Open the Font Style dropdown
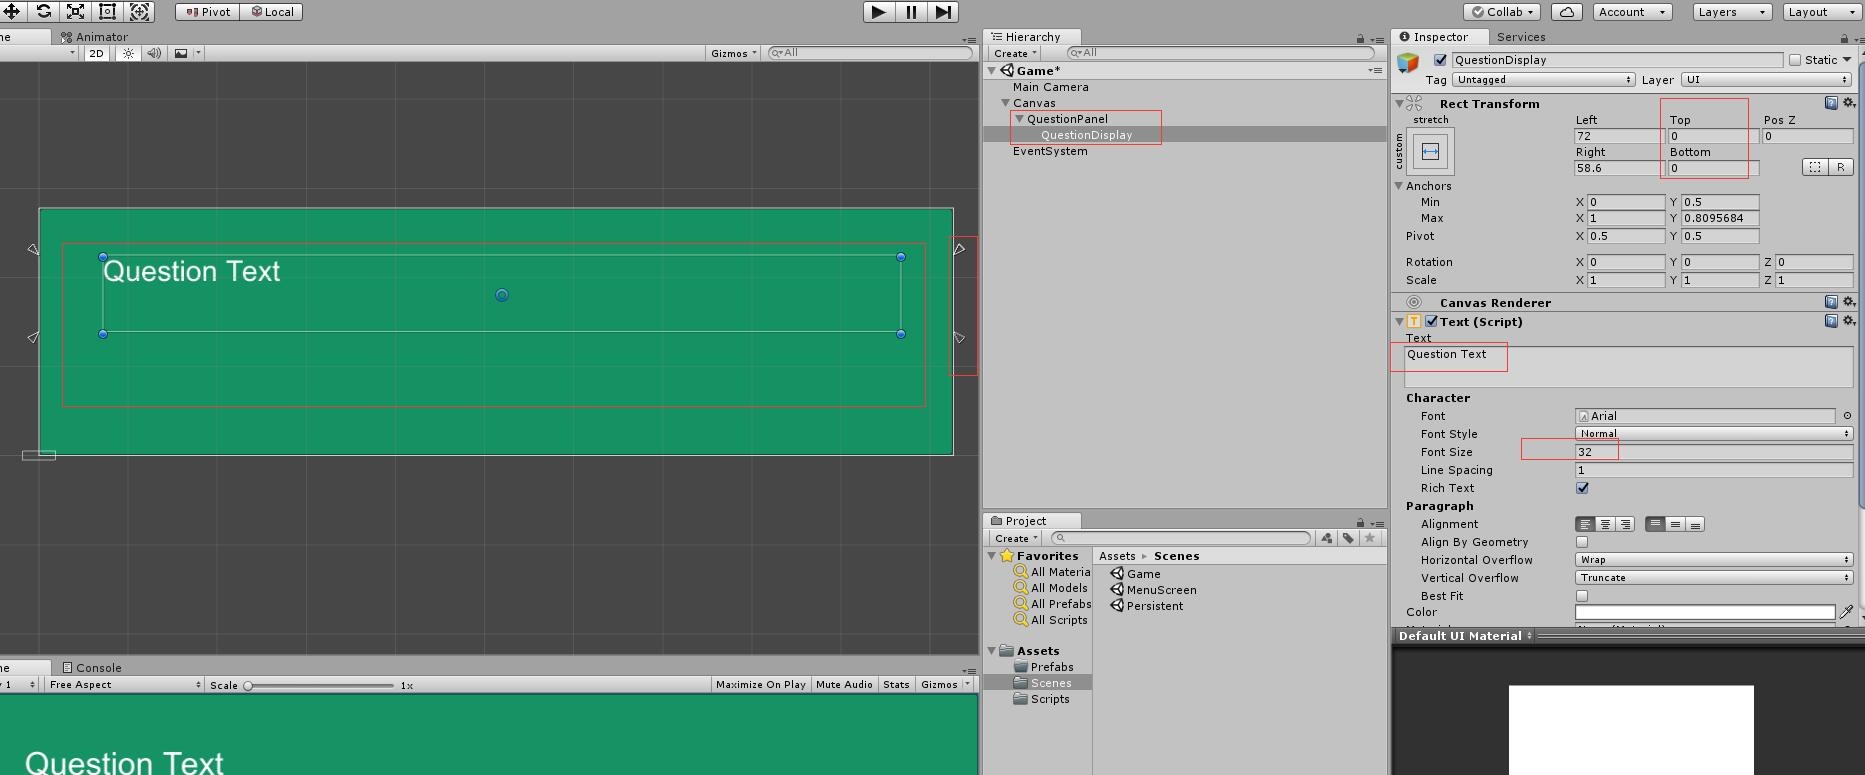This screenshot has width=1865, height=775. coord(1714,434)
